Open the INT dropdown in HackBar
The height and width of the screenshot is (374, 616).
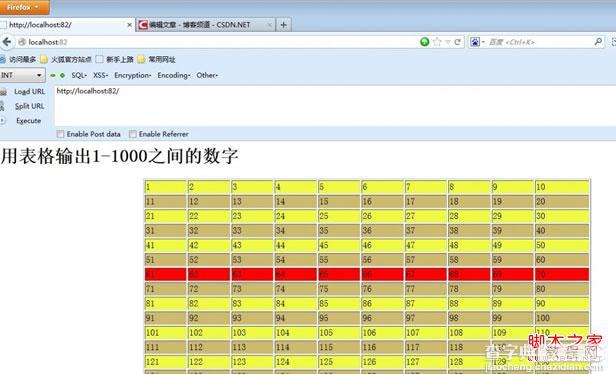point(22,75)
